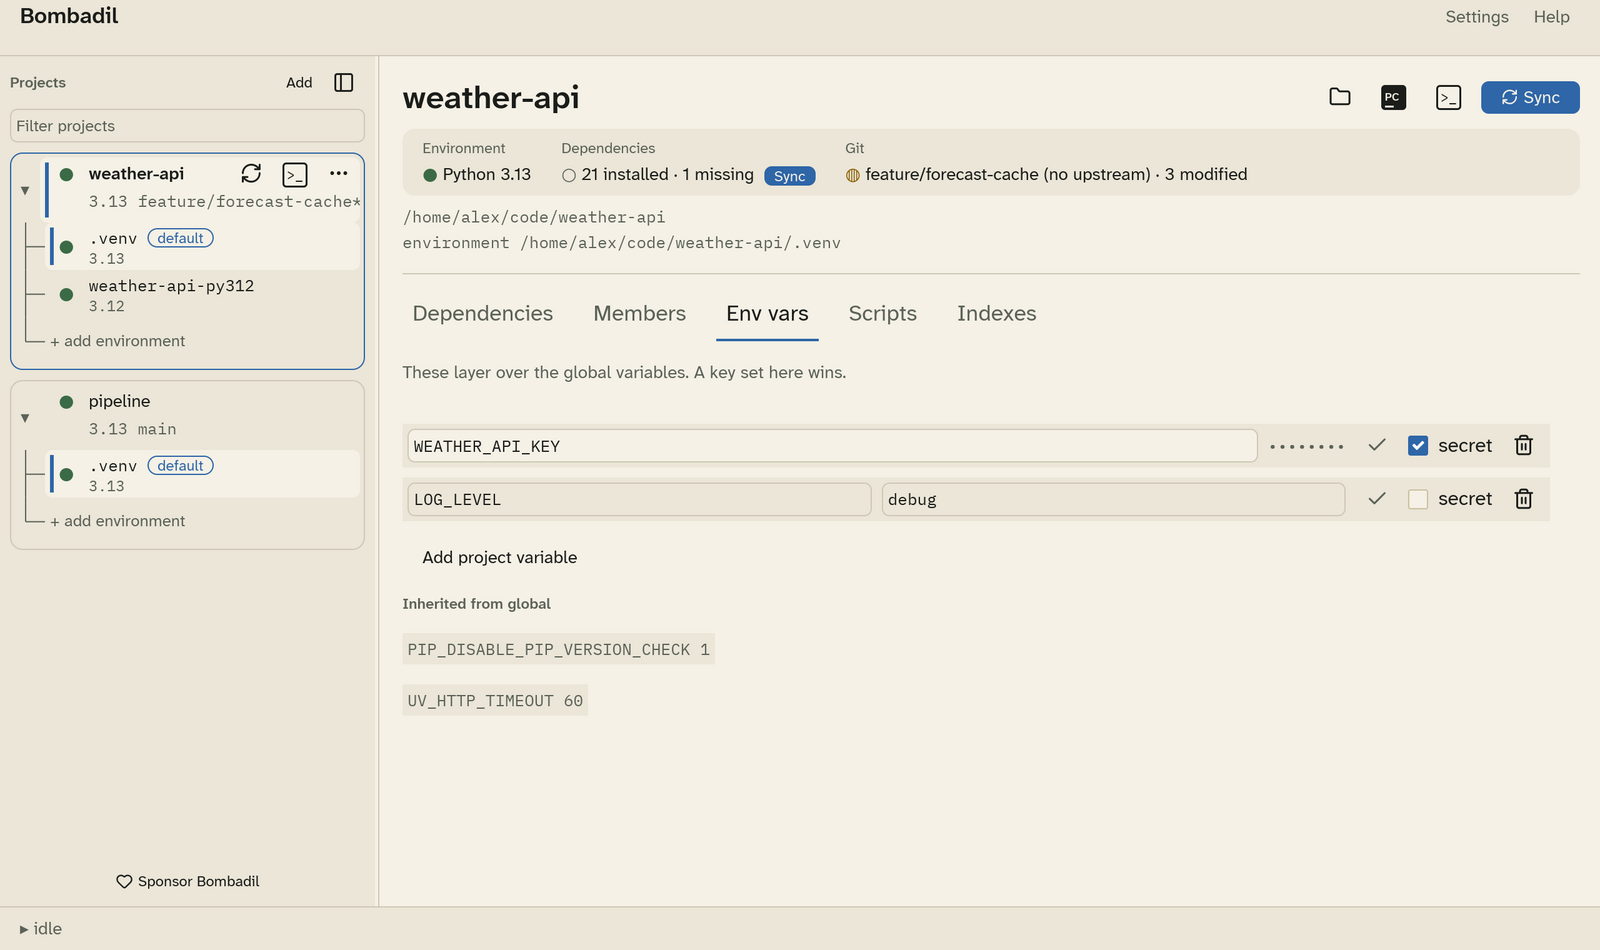Open the more options menu for weather-api
This screenshot has width=1600, height=950.
point(339,174)
